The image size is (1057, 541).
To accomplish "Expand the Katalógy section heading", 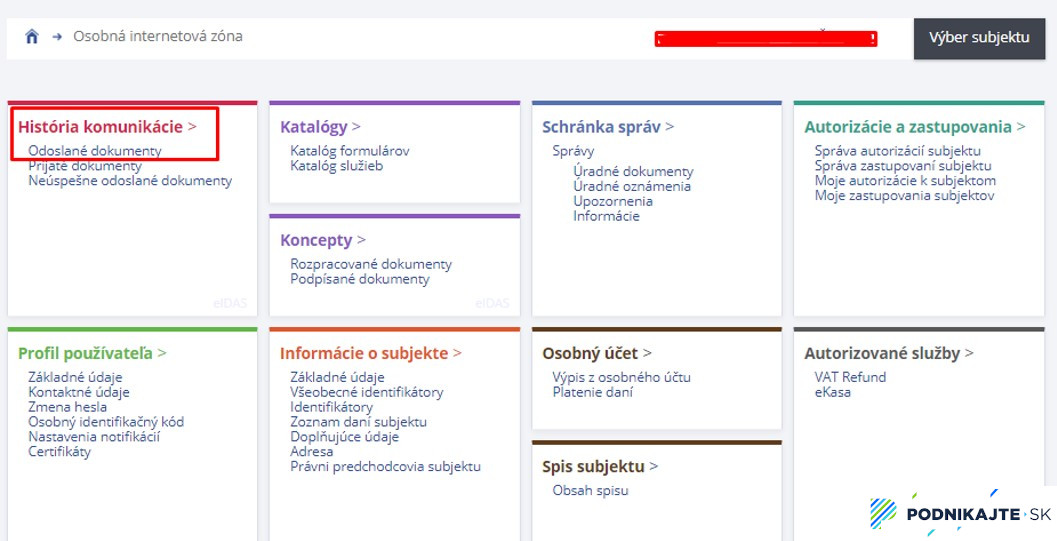I will tap(314, 127).
